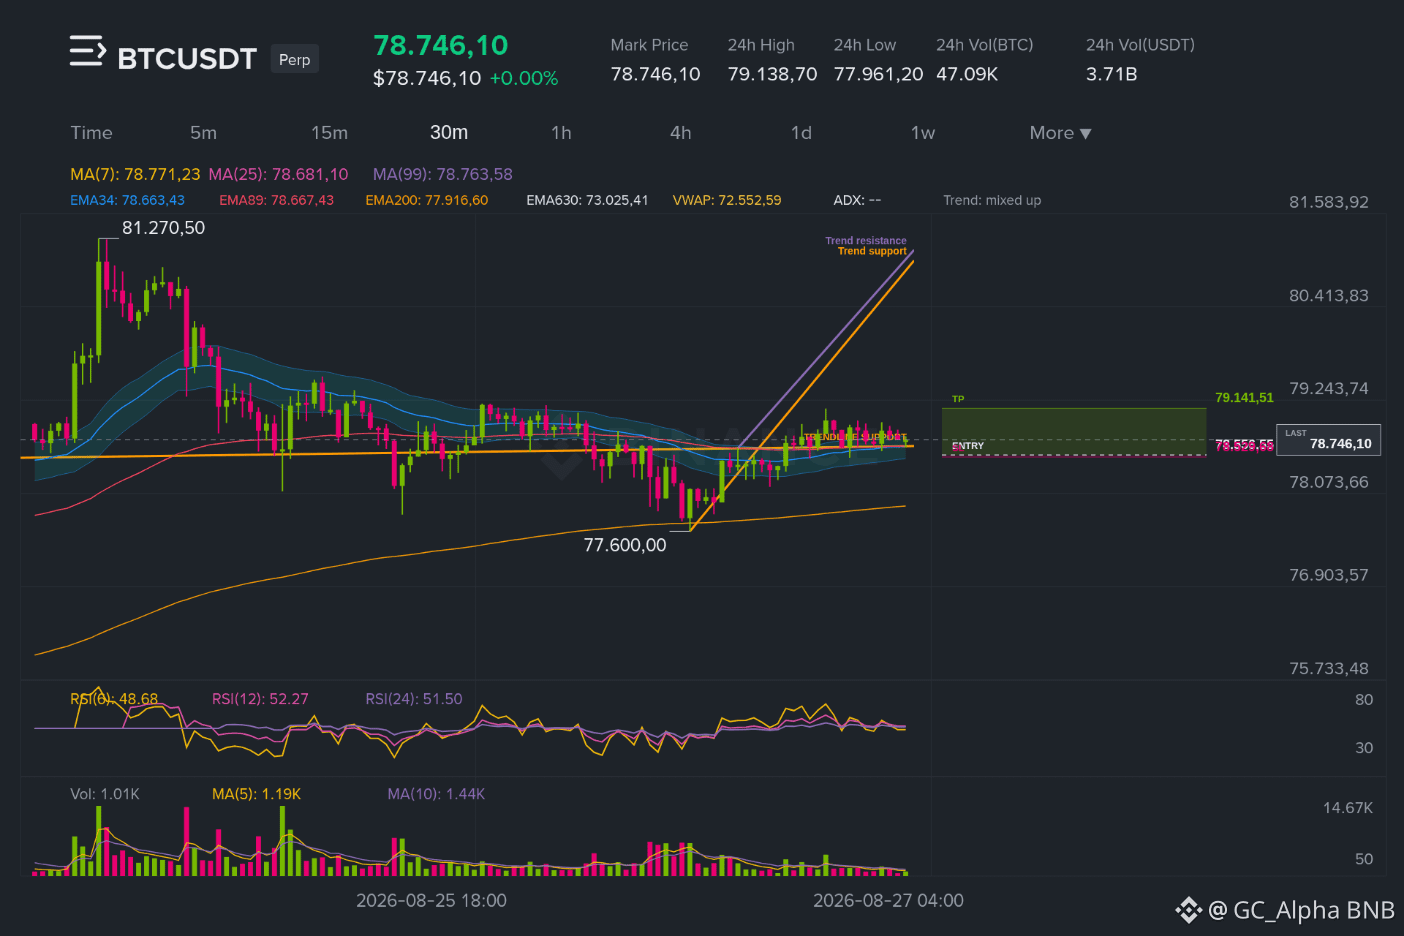Click the Perp contract badge
Image resolution: width=1404 pixels, height=936 pixels.
[x=294, y=59]
